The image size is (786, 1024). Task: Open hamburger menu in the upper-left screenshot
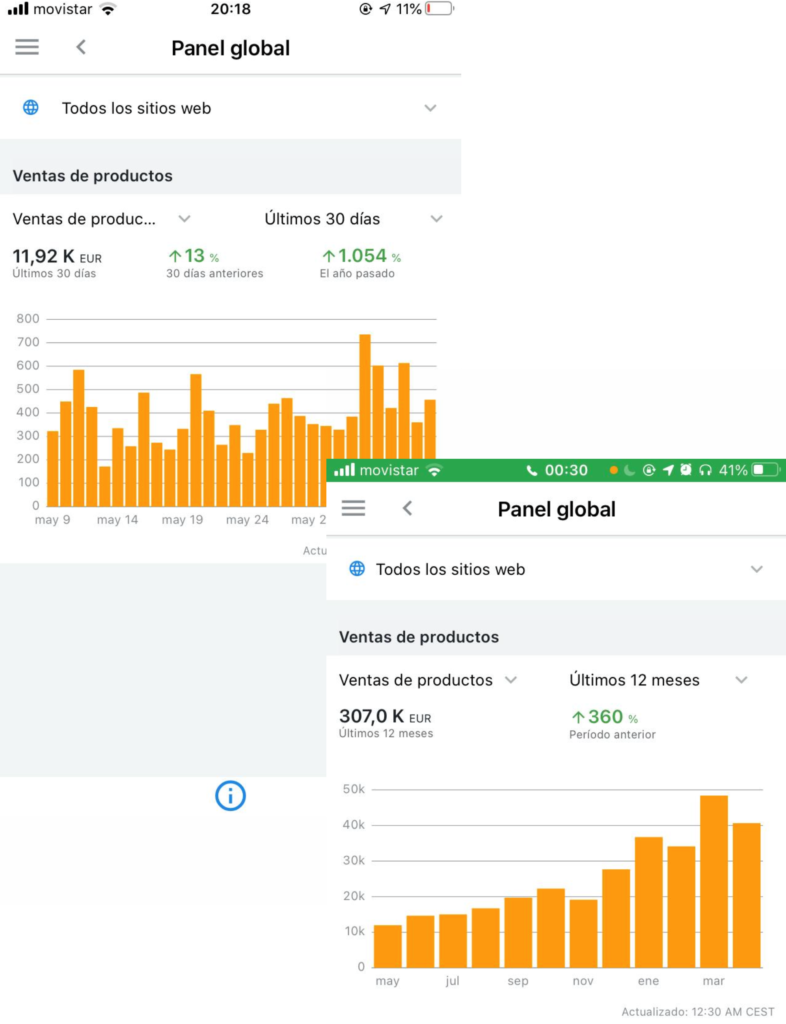click(x=27, y=47)
